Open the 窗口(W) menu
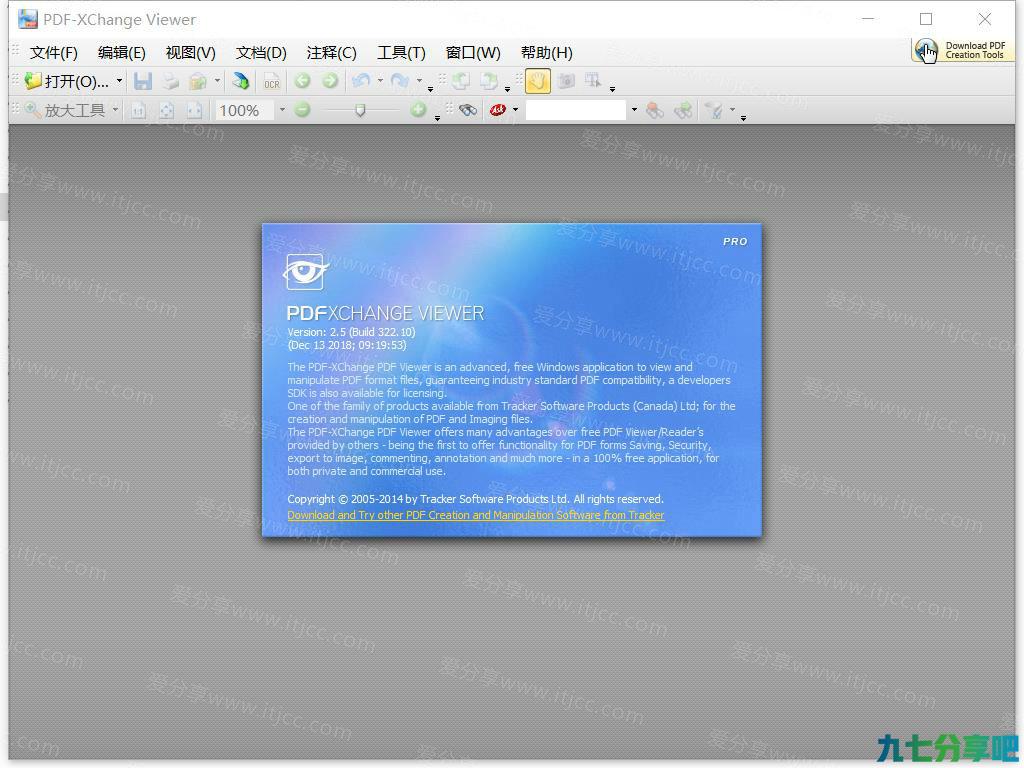The width and height of the screenshot is (1024, 768). coord(473,53)
